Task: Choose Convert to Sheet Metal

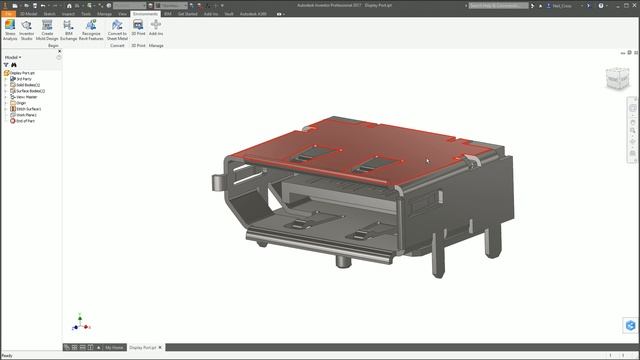Action: 117,30
